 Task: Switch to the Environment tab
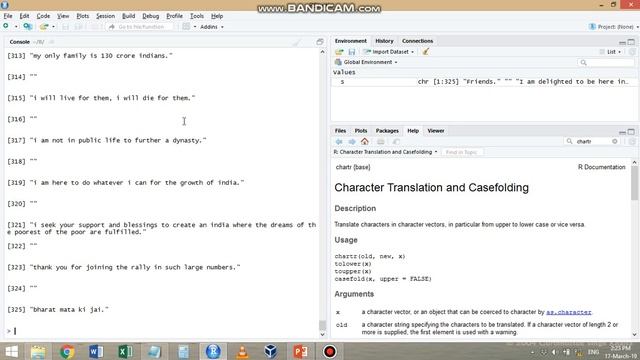[x=351, y=41]
